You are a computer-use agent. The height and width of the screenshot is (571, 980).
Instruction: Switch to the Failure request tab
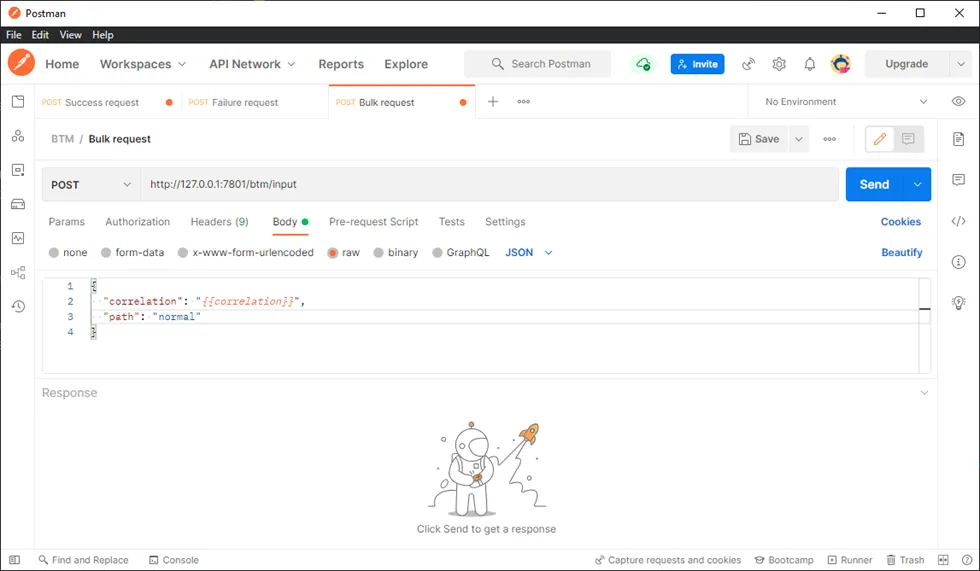[x=254, y=102]
